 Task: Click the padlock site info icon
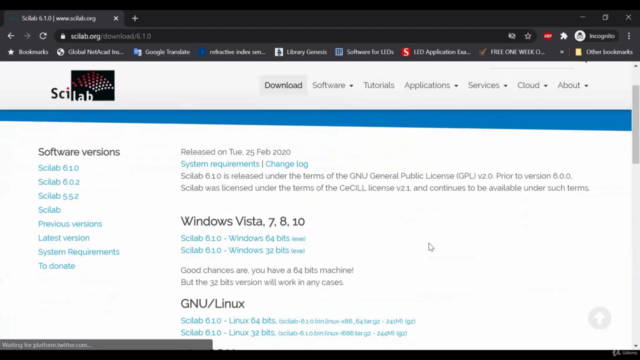click(62, 36)
